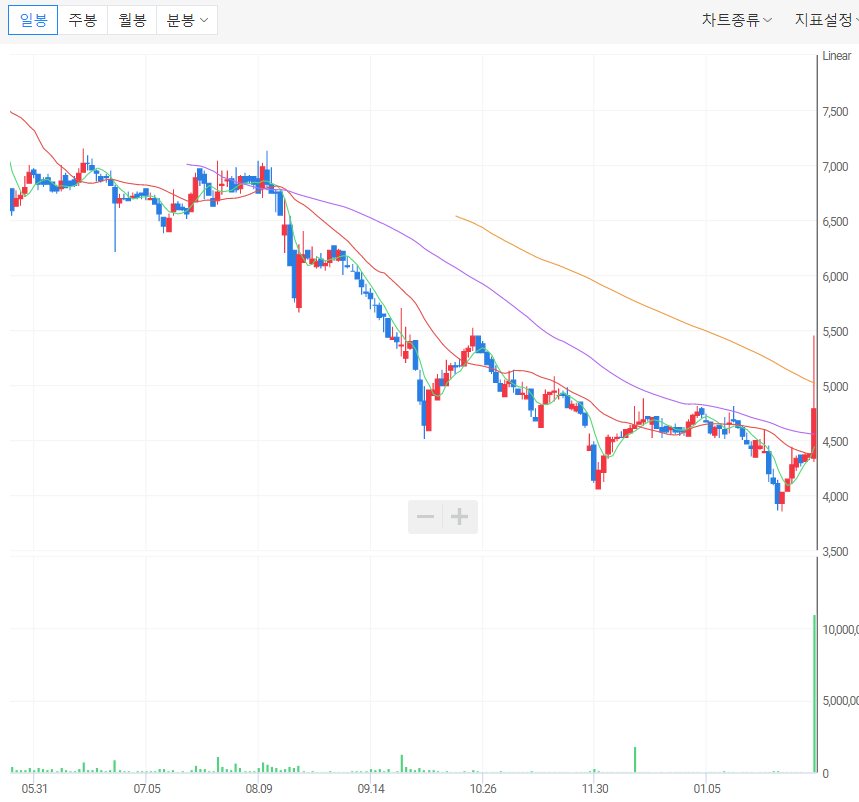Open the 지표설정 indicator settings dropdown
859x802 pixels.
(826, 20)
